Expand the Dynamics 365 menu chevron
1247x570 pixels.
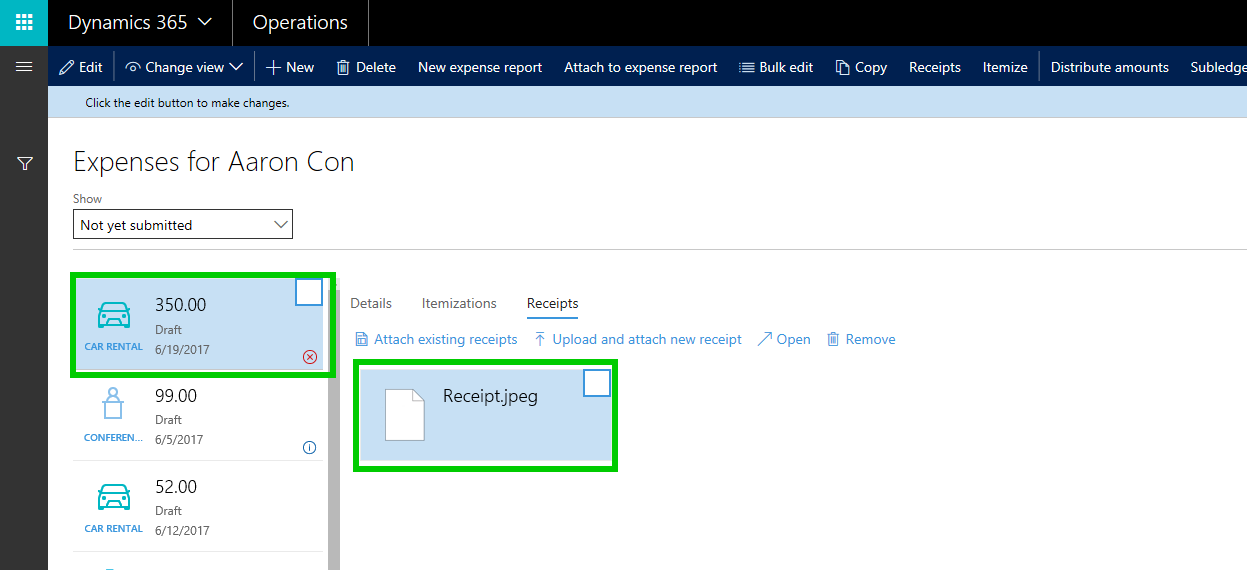(x=205, y=22)
